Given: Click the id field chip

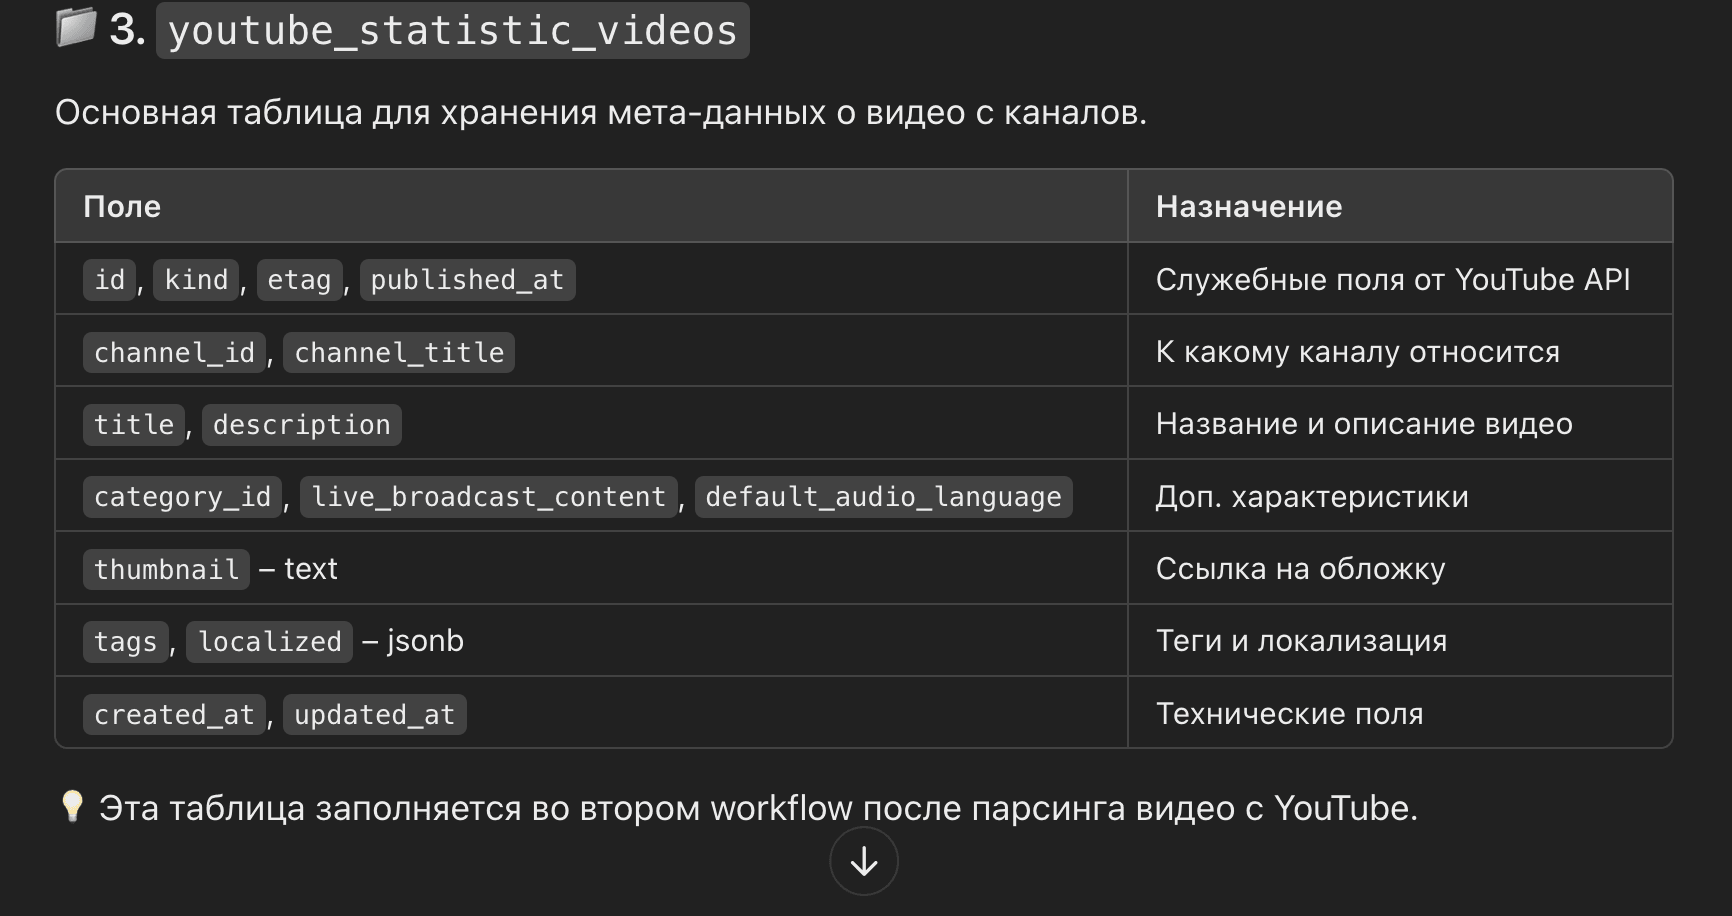Looking at the screenshot, I should point(107,280).
